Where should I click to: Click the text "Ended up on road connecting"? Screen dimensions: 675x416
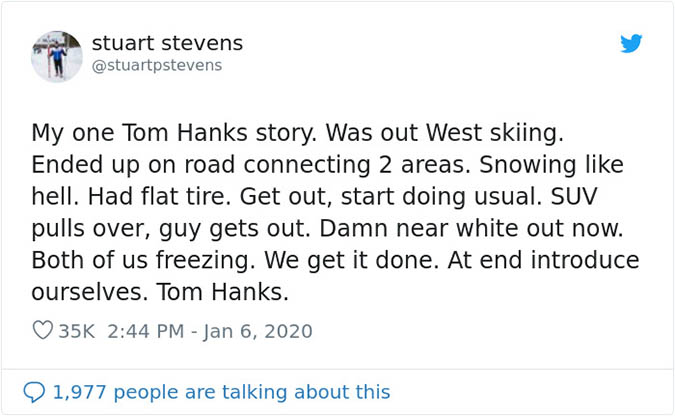pyautogui.click(x=167, y=165)
